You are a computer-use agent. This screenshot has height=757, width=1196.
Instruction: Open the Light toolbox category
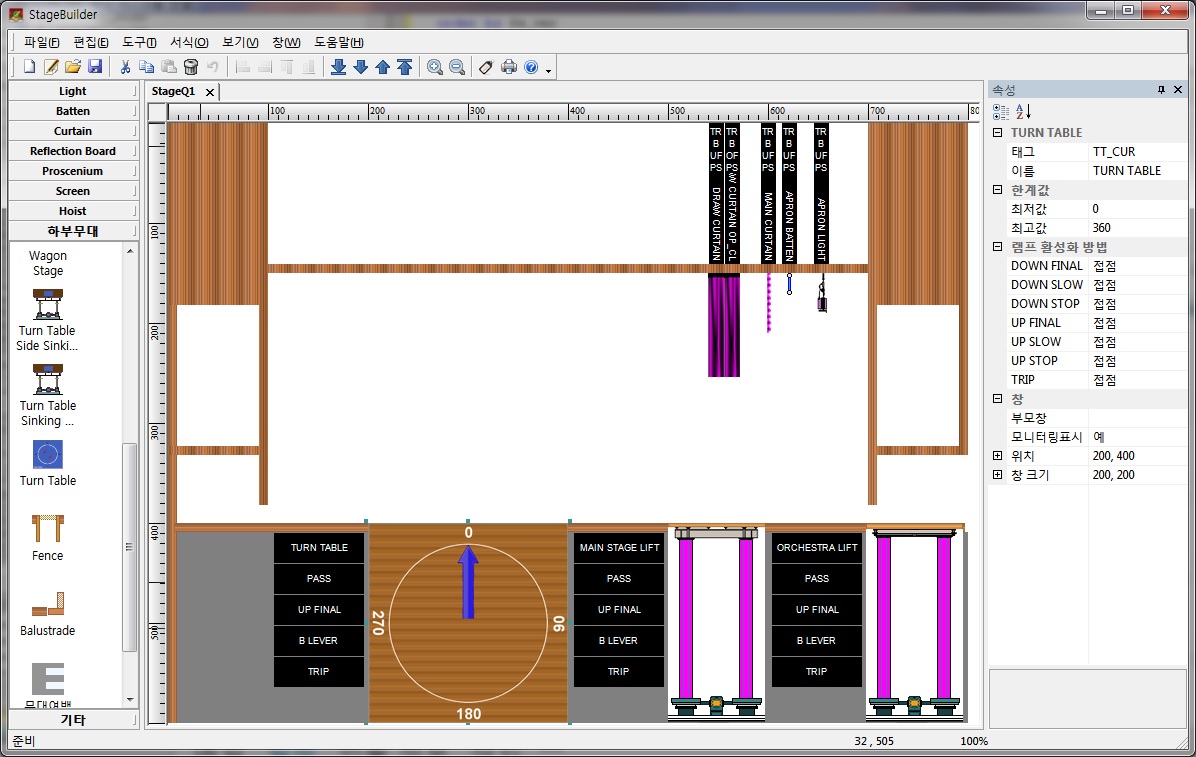(x=73, y=91)
